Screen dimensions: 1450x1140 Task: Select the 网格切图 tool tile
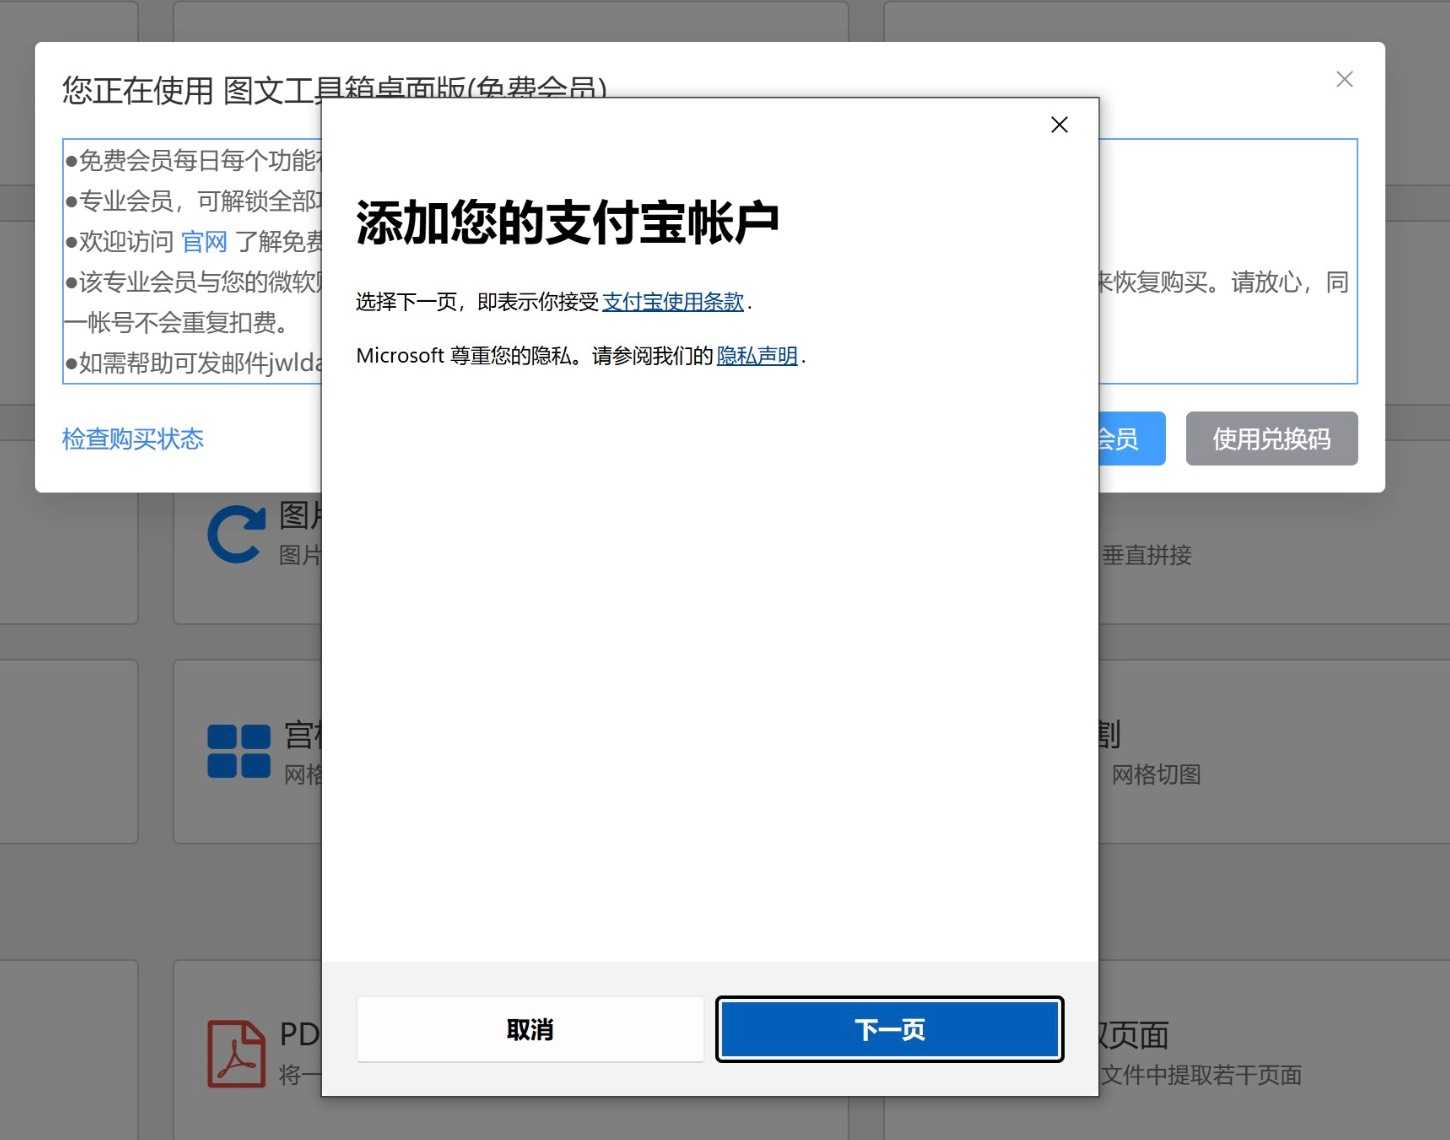[1157, 774]
